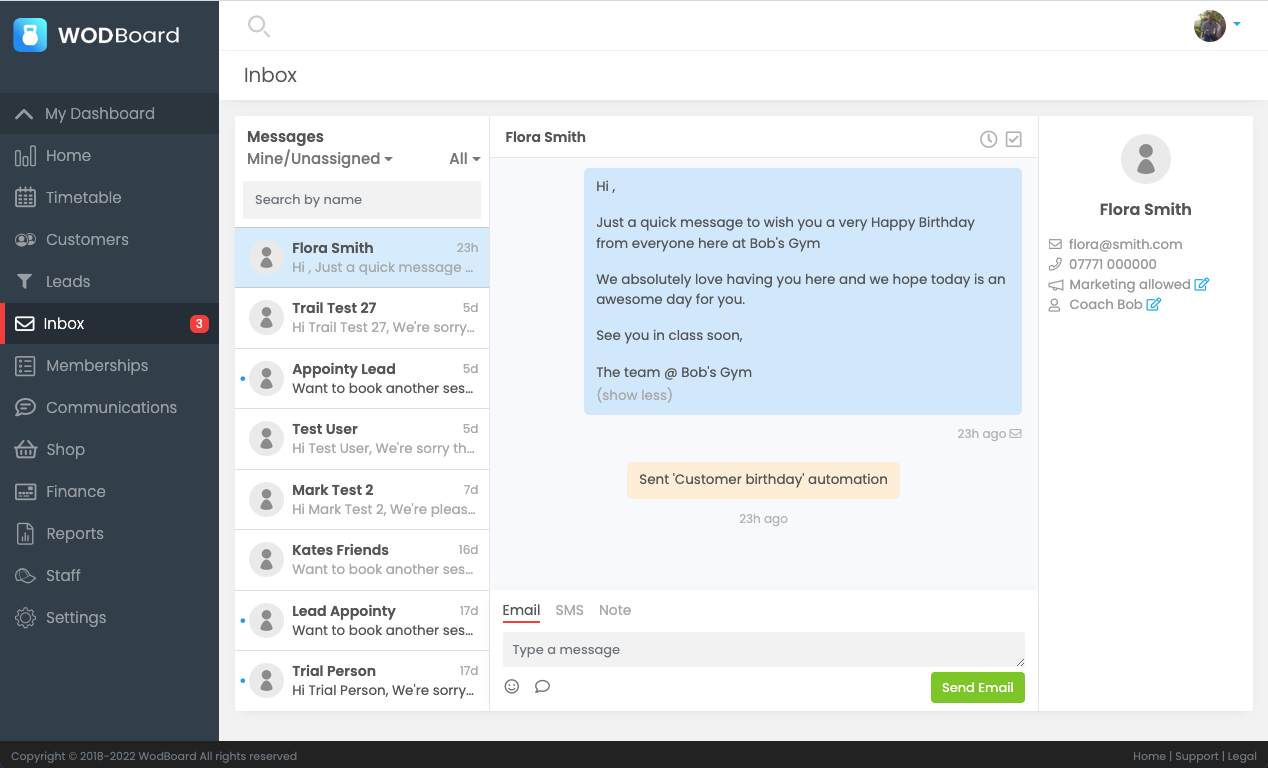The width and height of the screenshot is (1268, 768).
Task: Click the Send Email button
Action: 977,687
